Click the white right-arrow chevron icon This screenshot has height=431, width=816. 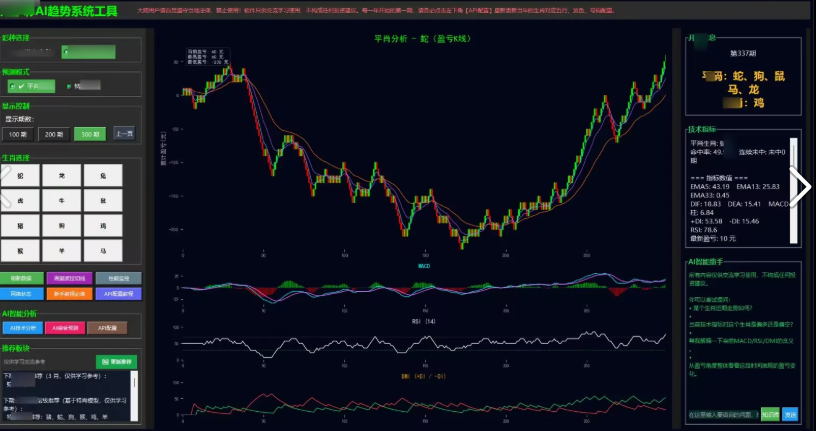tap(801, 185)
